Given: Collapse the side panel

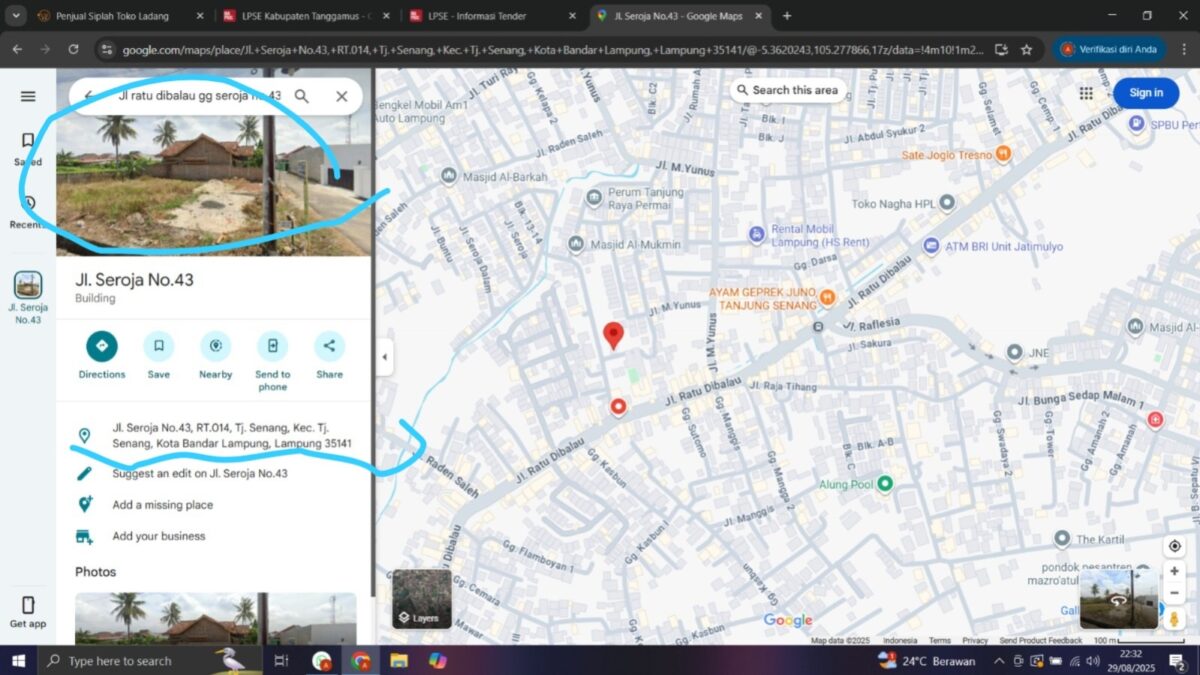Looking at the screenshot, I should 385,357.
